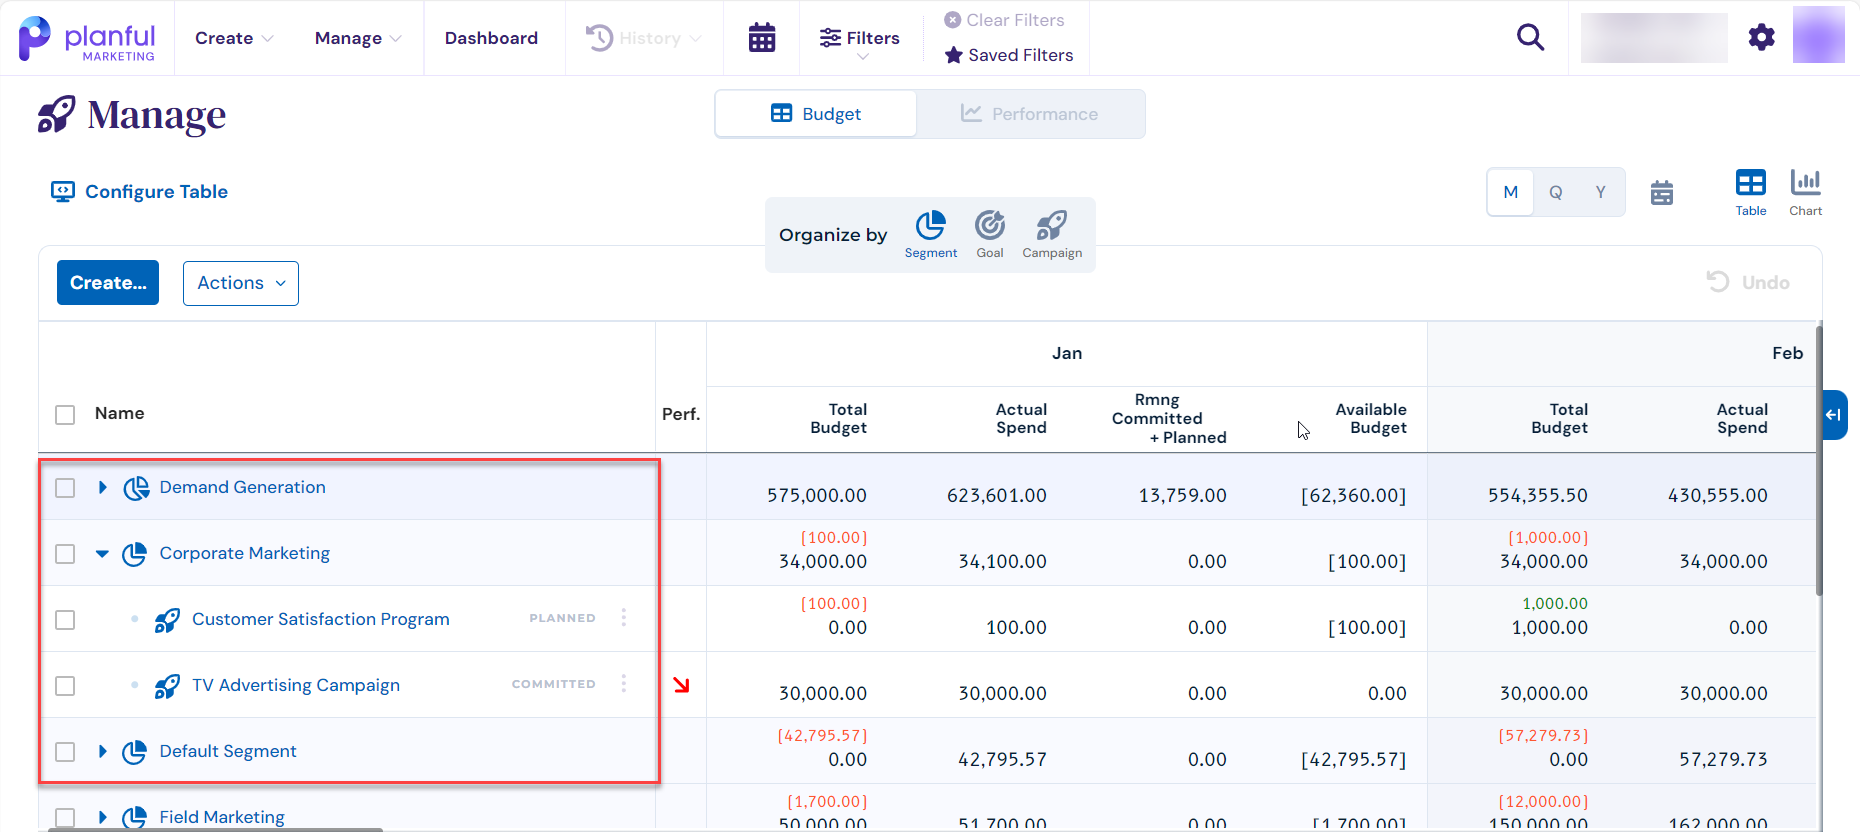Open the calendar icon in top navigation
Image resolution: width=1860 pixels, height=832 pixels.
[x=762, y=38]
